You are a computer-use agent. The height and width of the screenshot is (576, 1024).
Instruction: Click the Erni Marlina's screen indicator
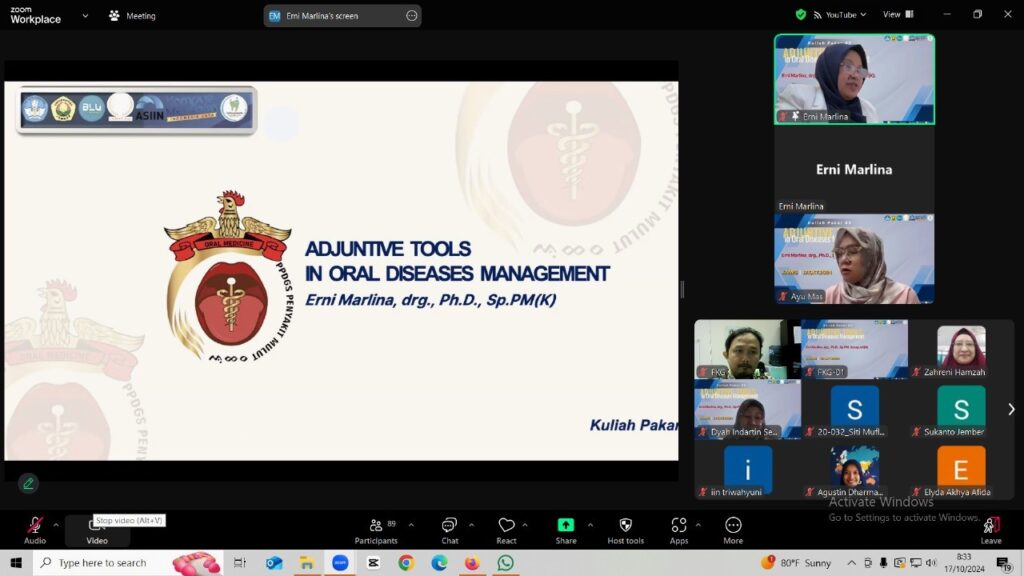(342, 16)
